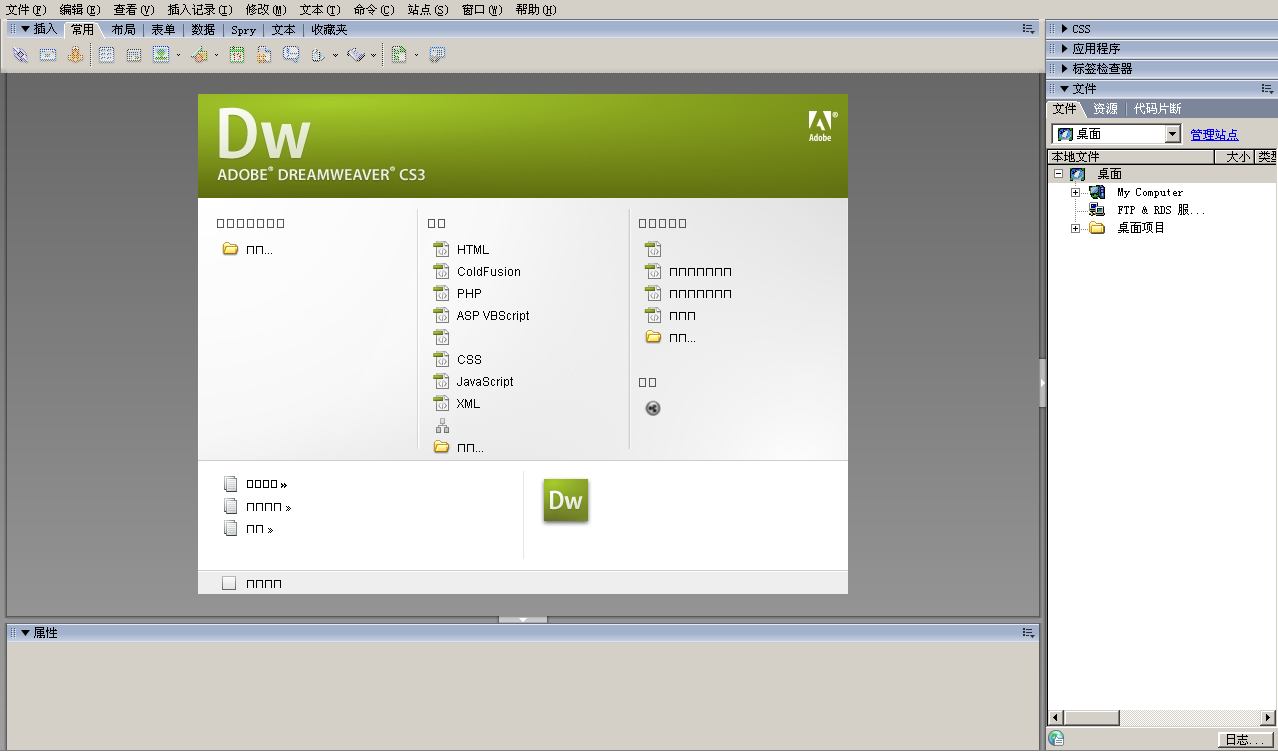Click the 日志... button
Image resolution: width=1278 pixels, height=752 pixels.
coord(1246,740)
